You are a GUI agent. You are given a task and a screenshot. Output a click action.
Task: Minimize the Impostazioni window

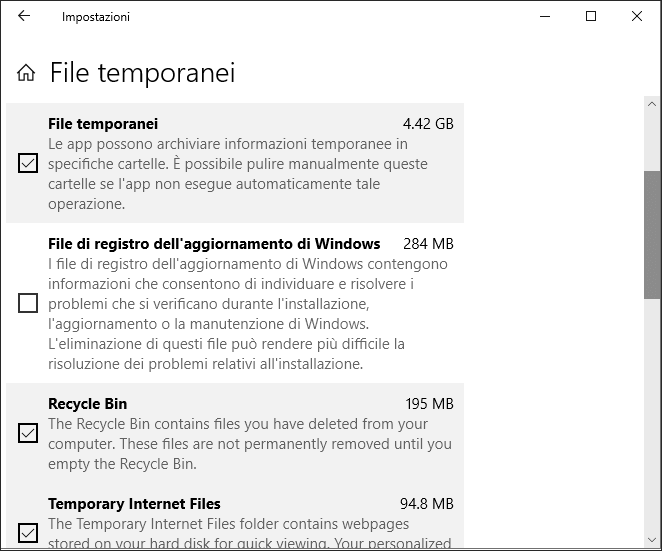pyautogui.click(x=545, y=16)
